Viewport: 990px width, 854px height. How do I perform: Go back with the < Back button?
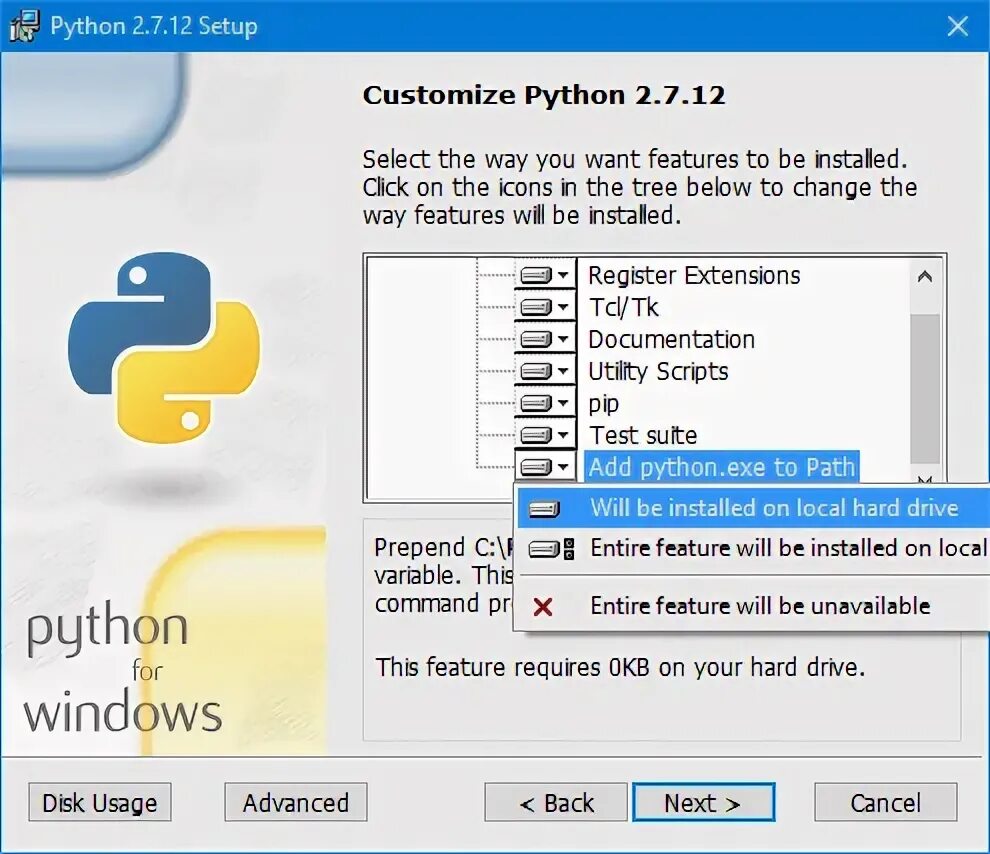(x=556, y=803)
